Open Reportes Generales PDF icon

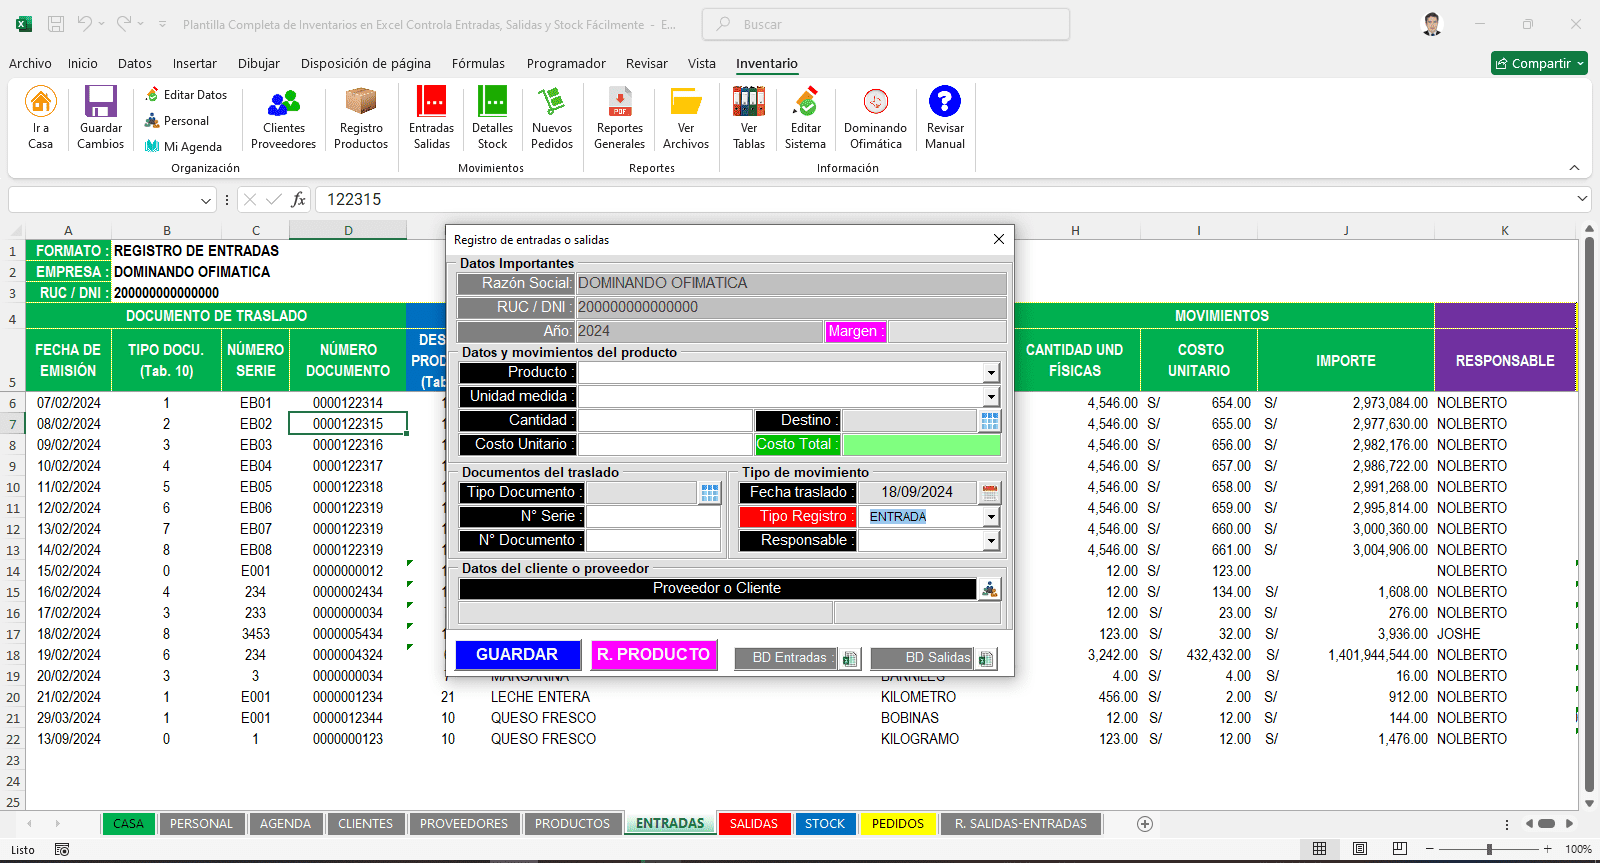tap(620, 102)
